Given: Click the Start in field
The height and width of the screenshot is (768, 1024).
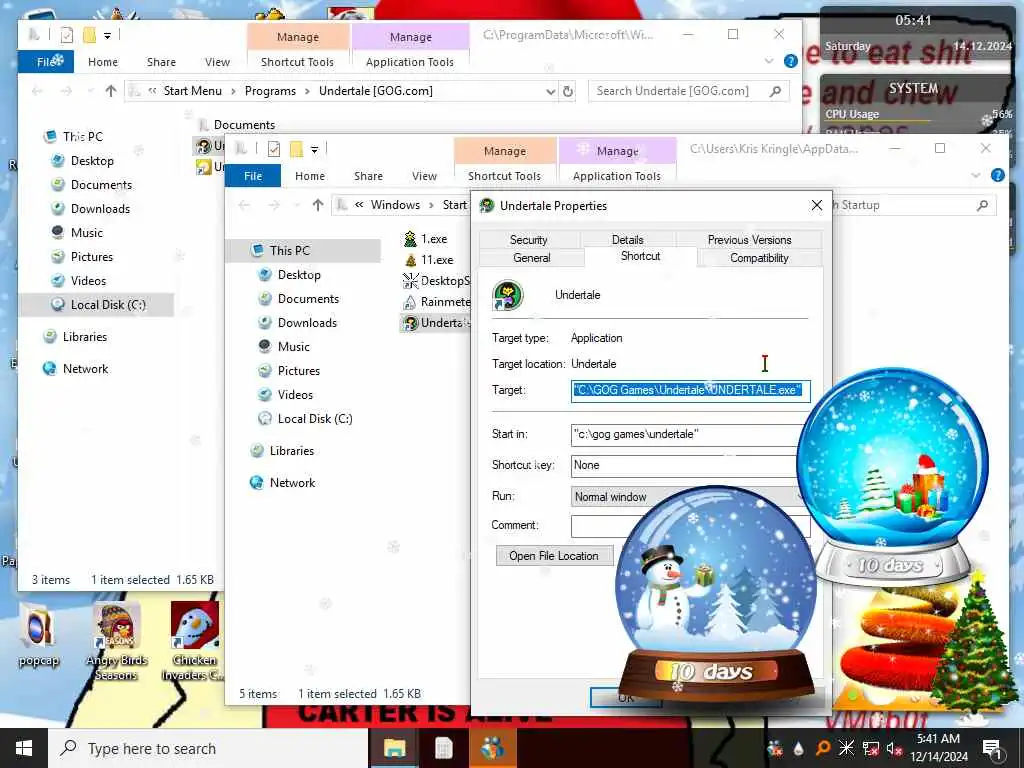Looking at the screenshot, I should coord(686,434).
